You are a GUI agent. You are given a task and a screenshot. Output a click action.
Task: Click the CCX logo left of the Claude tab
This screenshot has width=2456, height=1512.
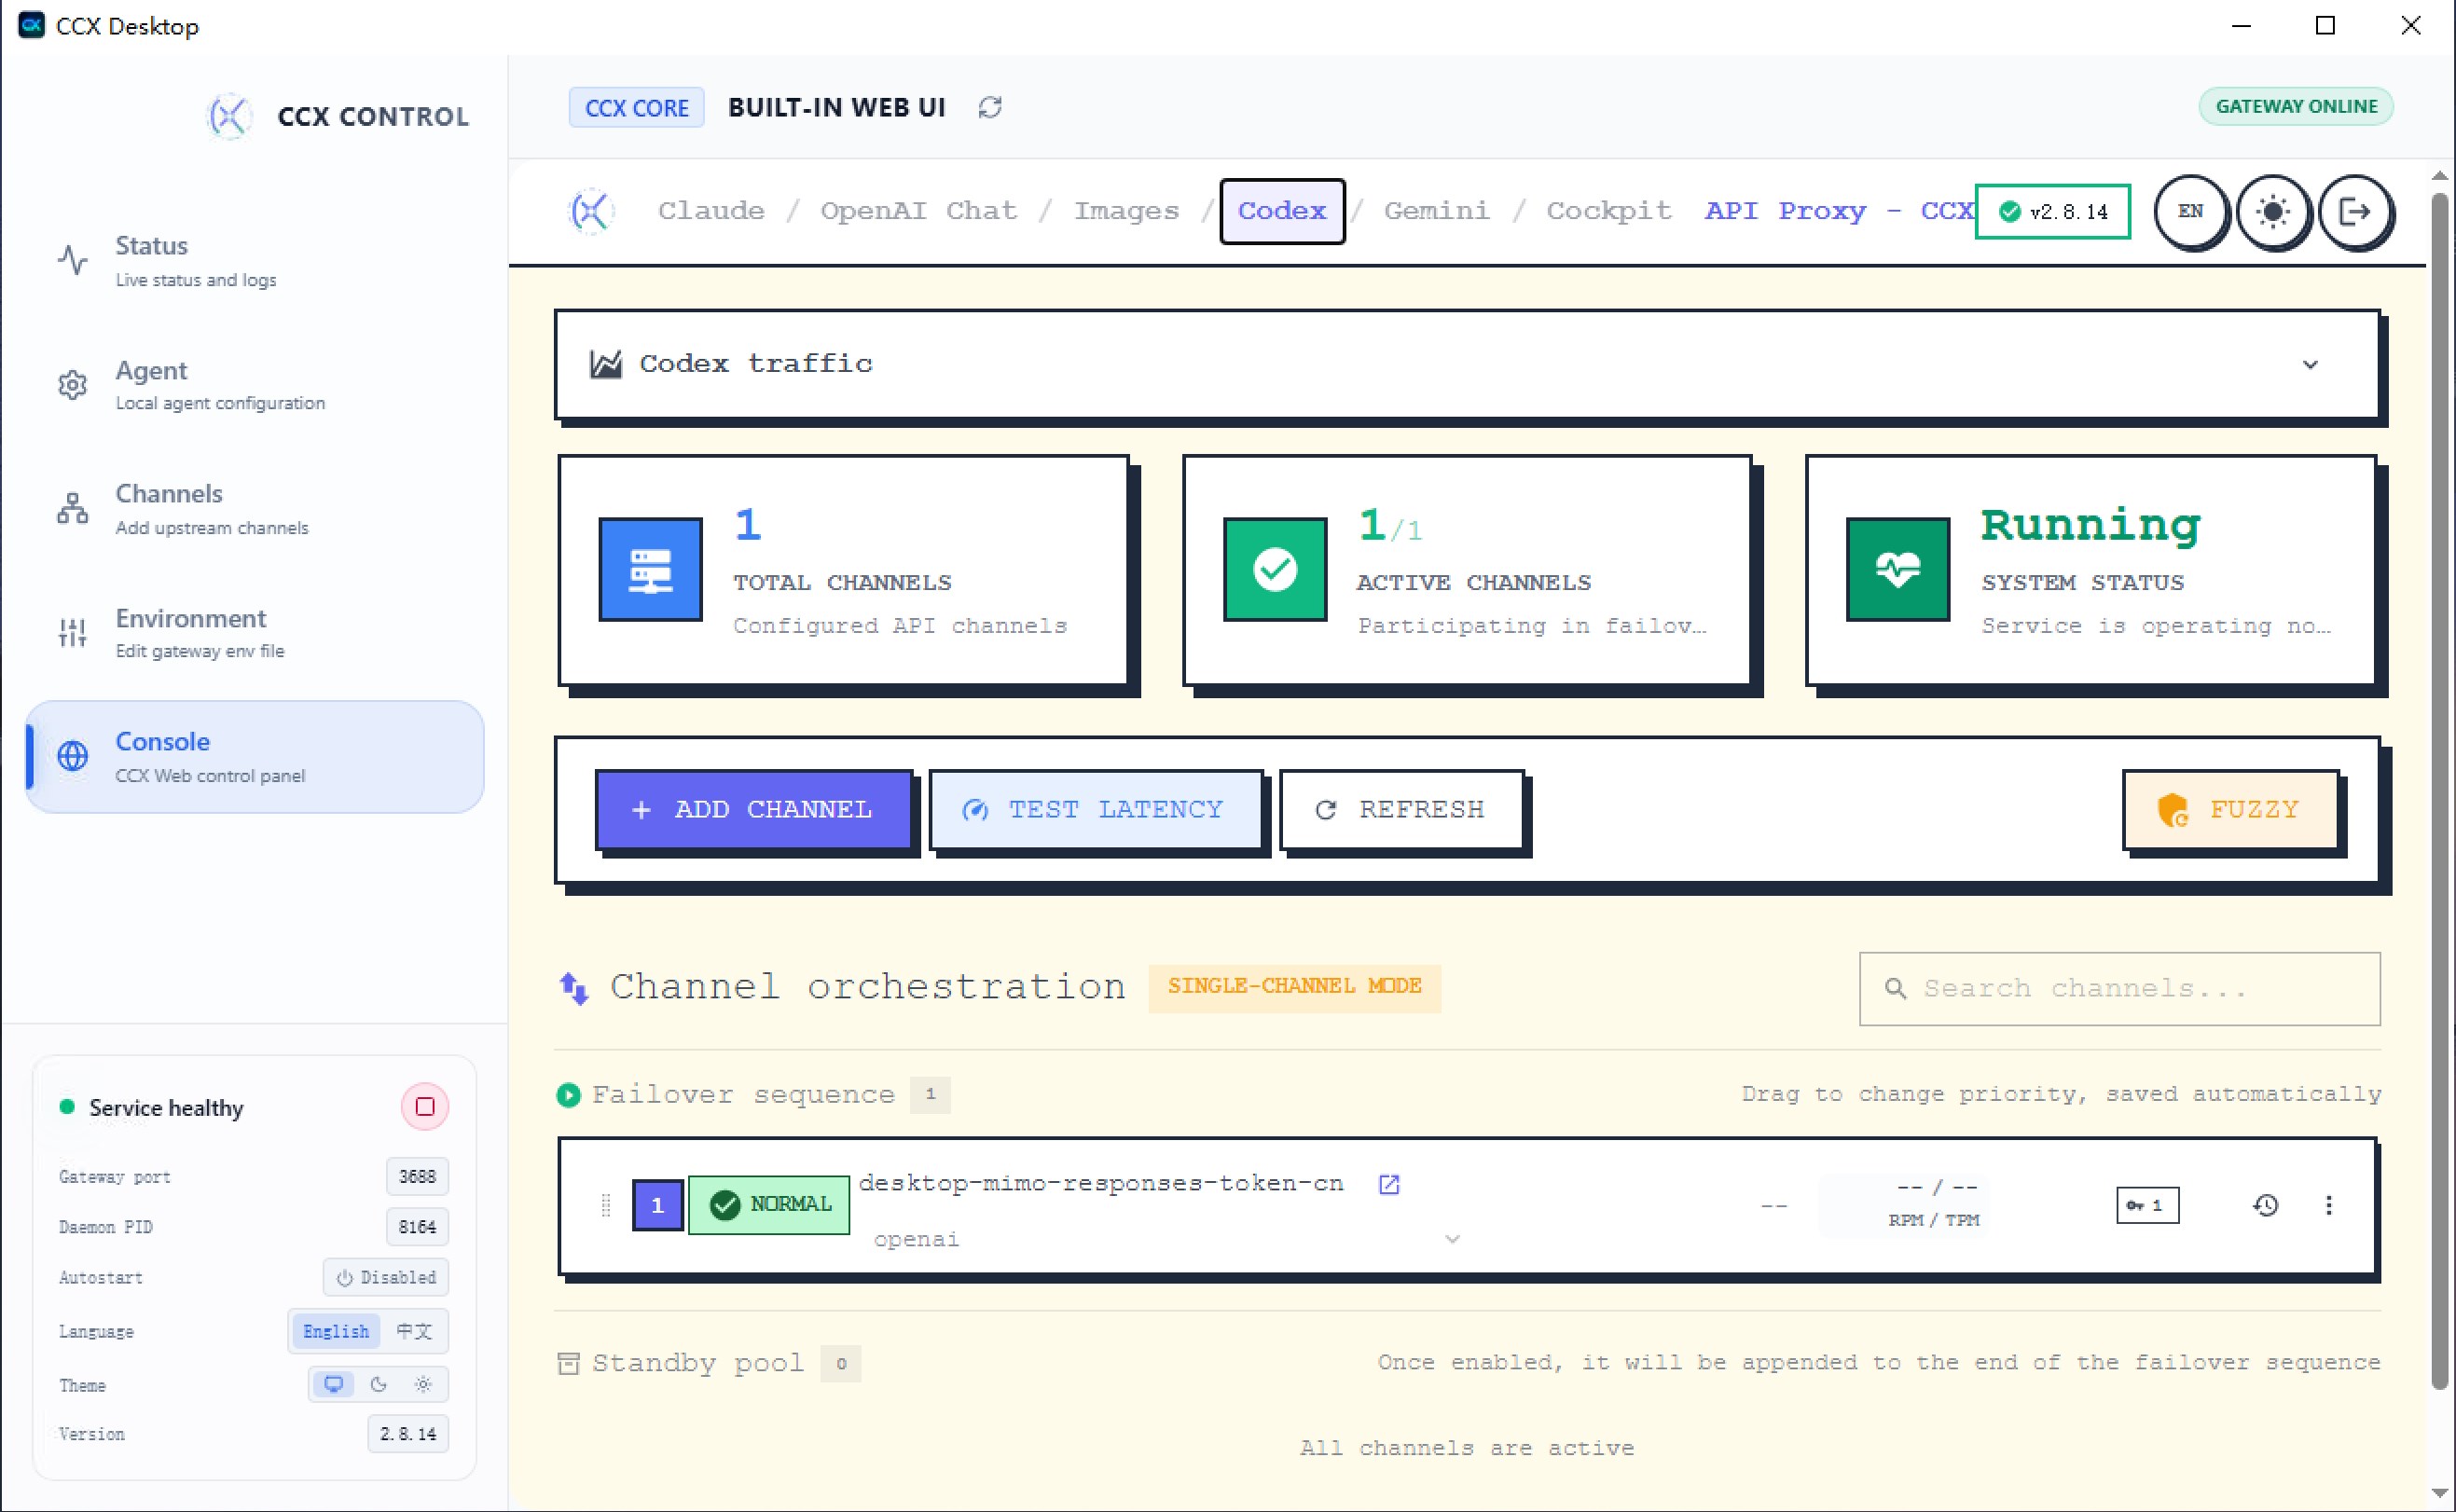point(591,211)
